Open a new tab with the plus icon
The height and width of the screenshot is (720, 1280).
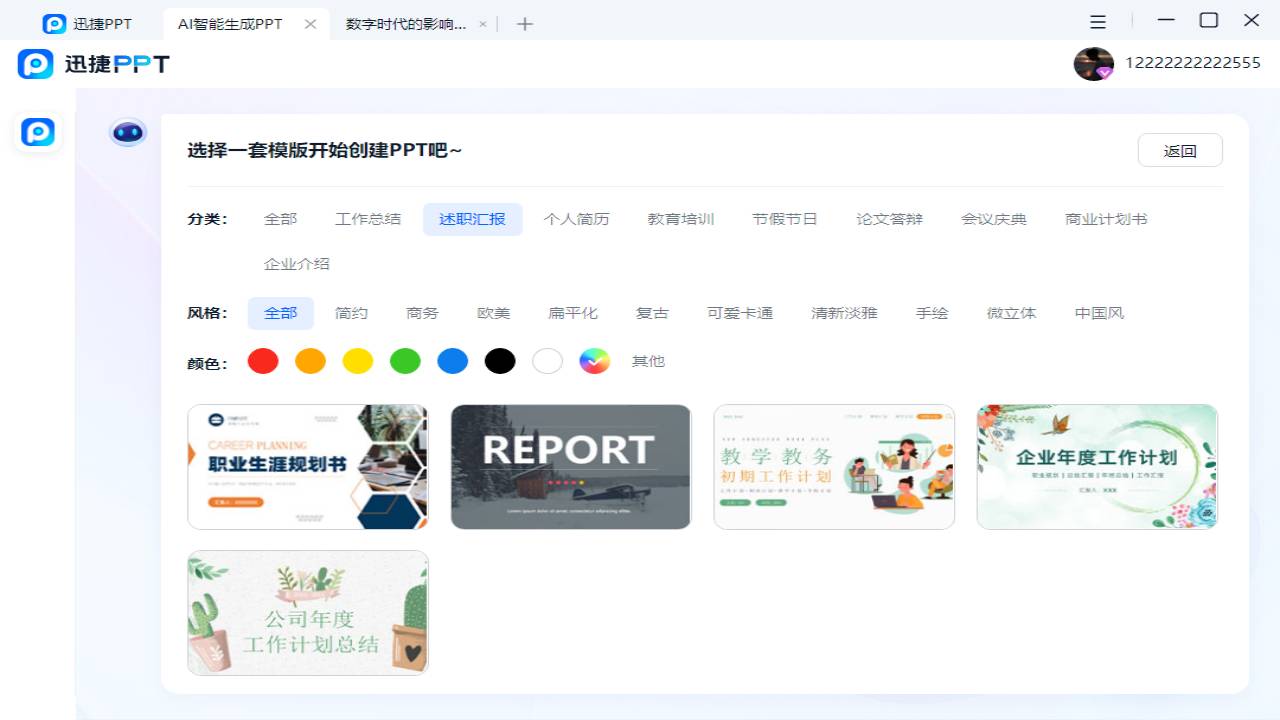point(524,23)
